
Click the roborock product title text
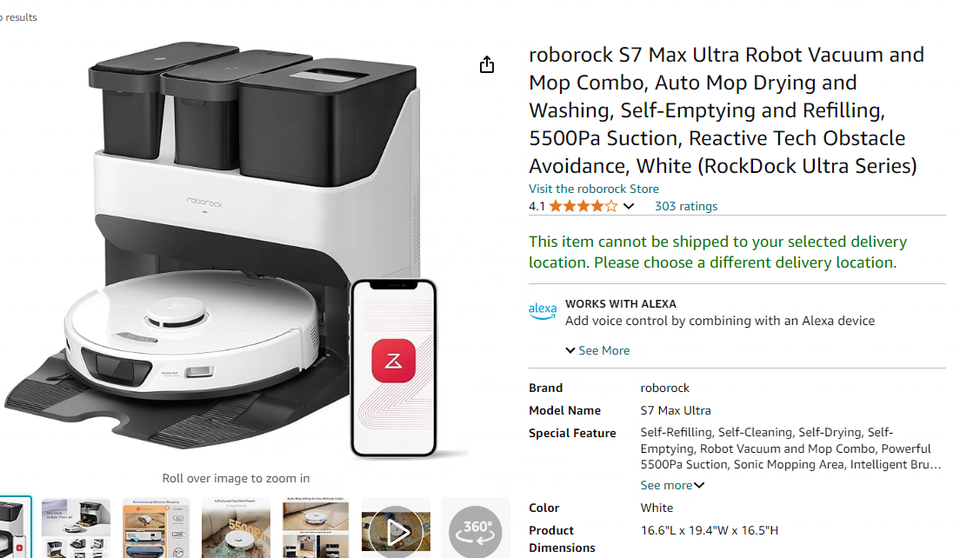[726, 110]
